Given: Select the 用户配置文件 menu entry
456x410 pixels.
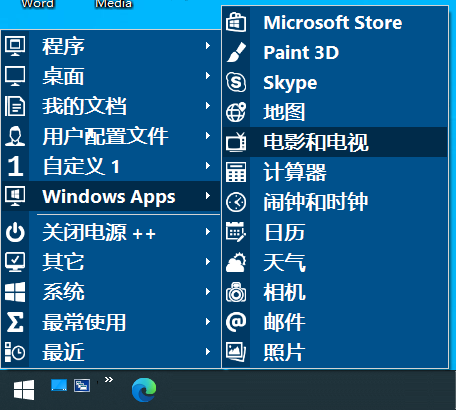Looking at the screenshot, I should point(111,136).
